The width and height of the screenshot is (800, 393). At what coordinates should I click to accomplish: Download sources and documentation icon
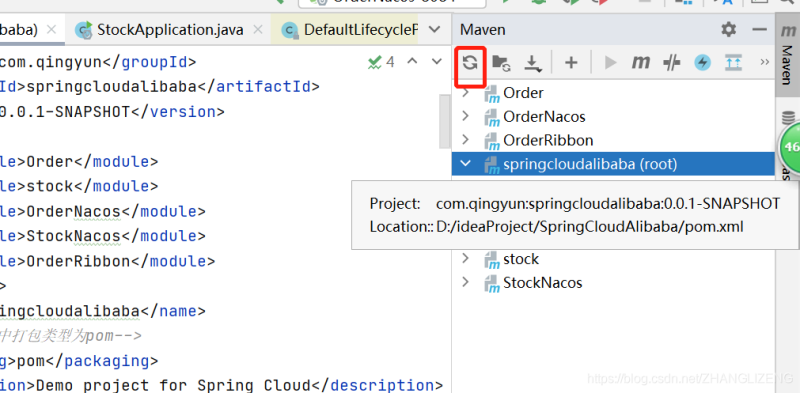[x=533, y=63]
